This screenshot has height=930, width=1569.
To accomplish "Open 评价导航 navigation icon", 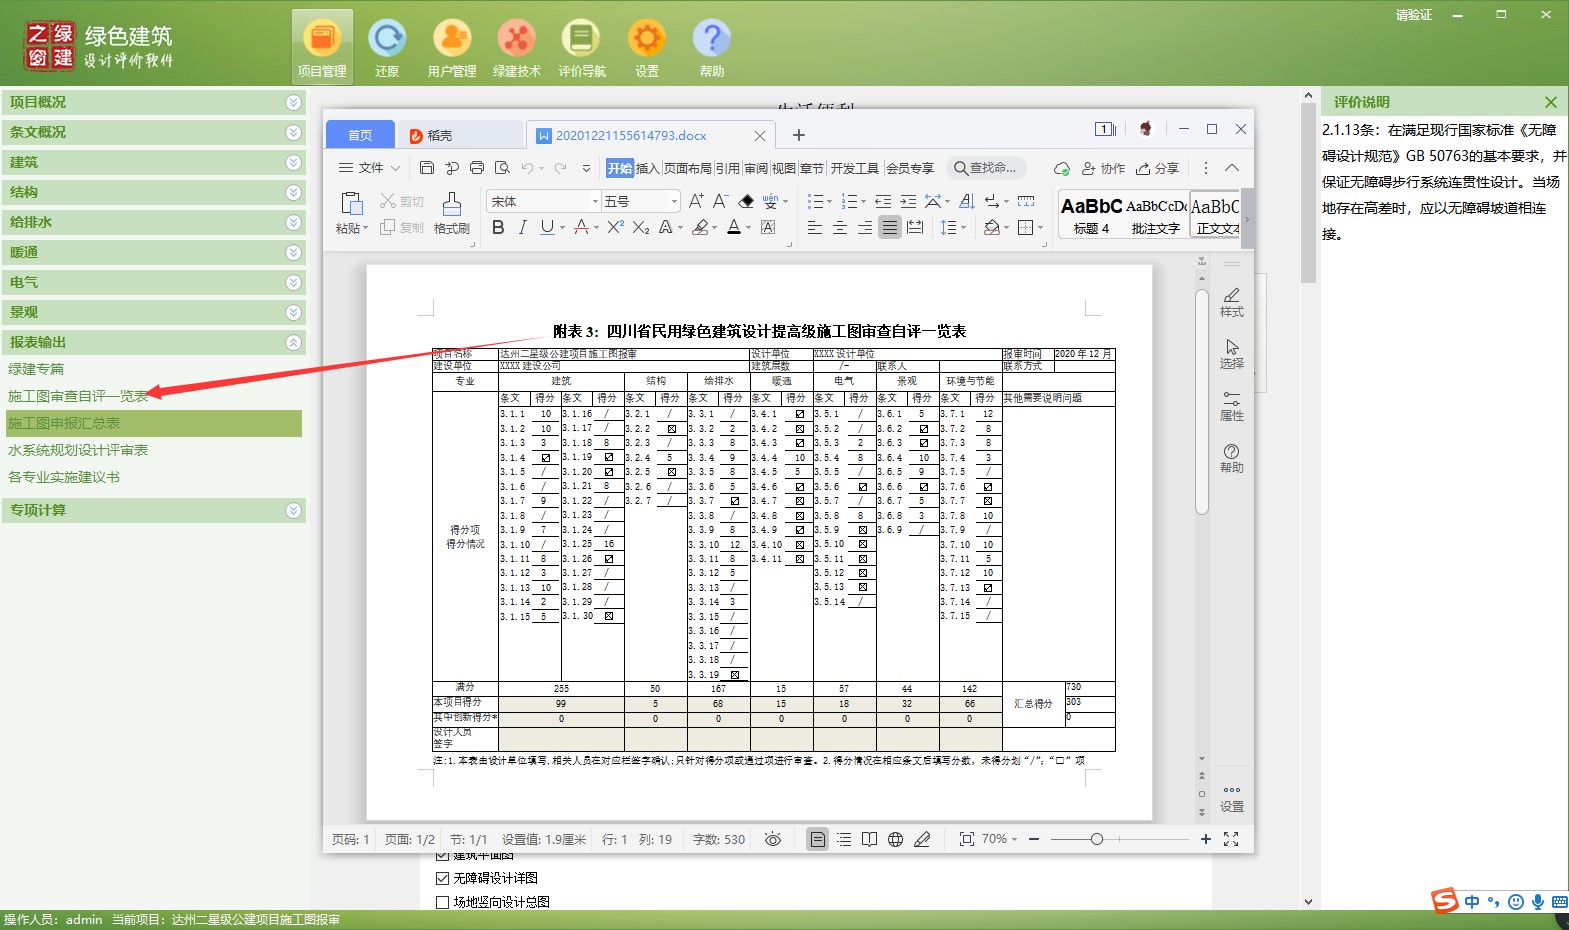I will point(581,47).
